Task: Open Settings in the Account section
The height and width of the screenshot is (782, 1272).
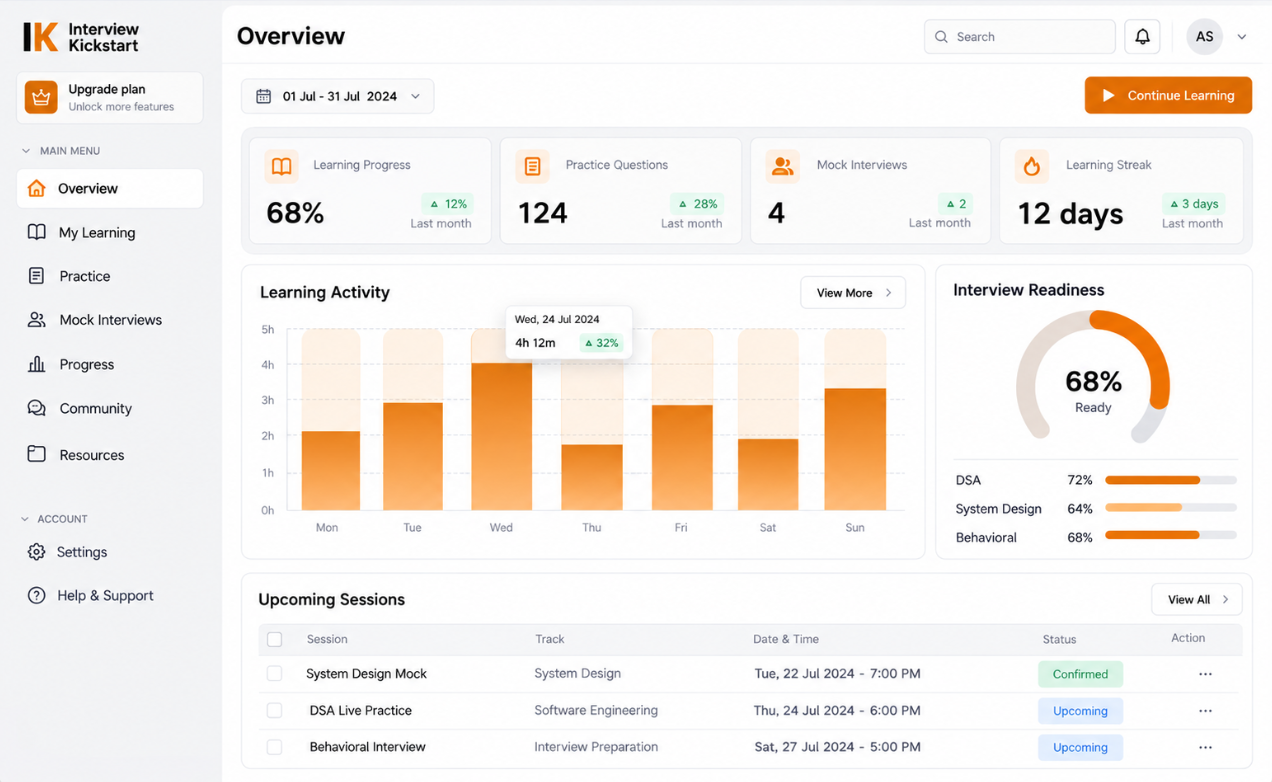Action: coord(110,552)
